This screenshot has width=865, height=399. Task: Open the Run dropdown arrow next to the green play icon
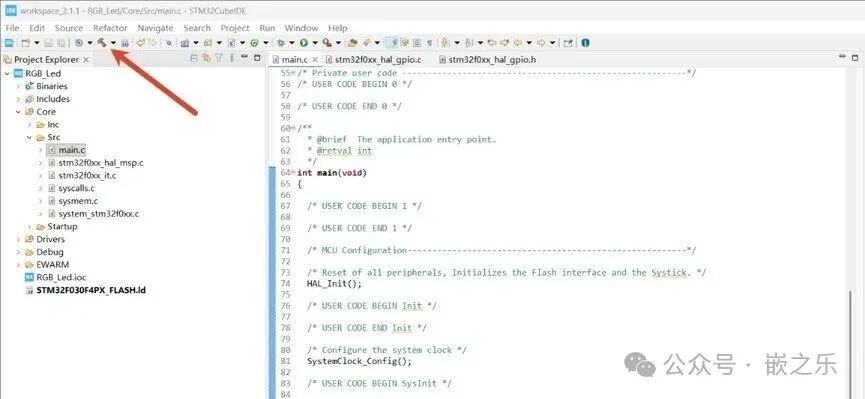click(x=315, y=42)
